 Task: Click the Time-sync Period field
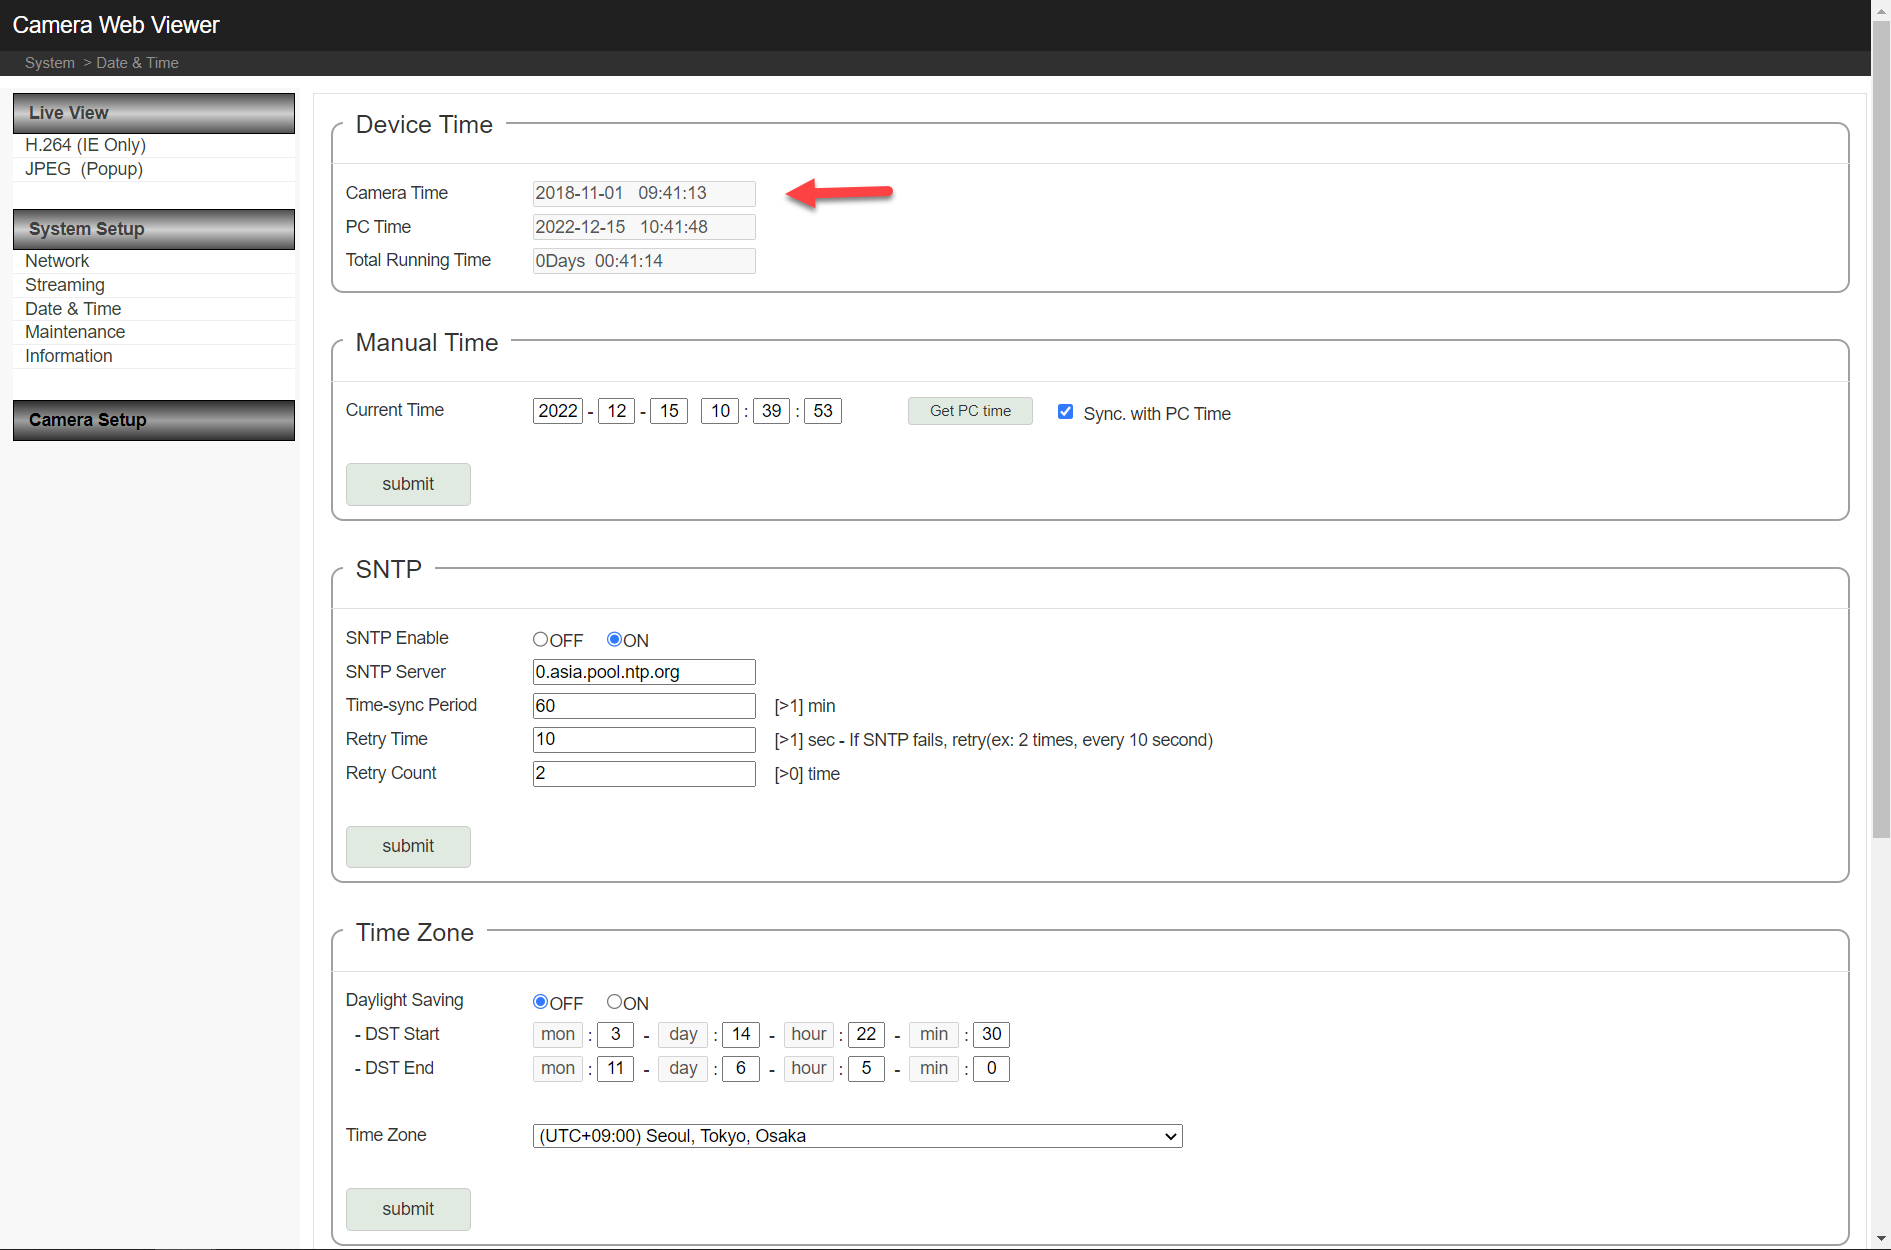(x=644, y=706)
